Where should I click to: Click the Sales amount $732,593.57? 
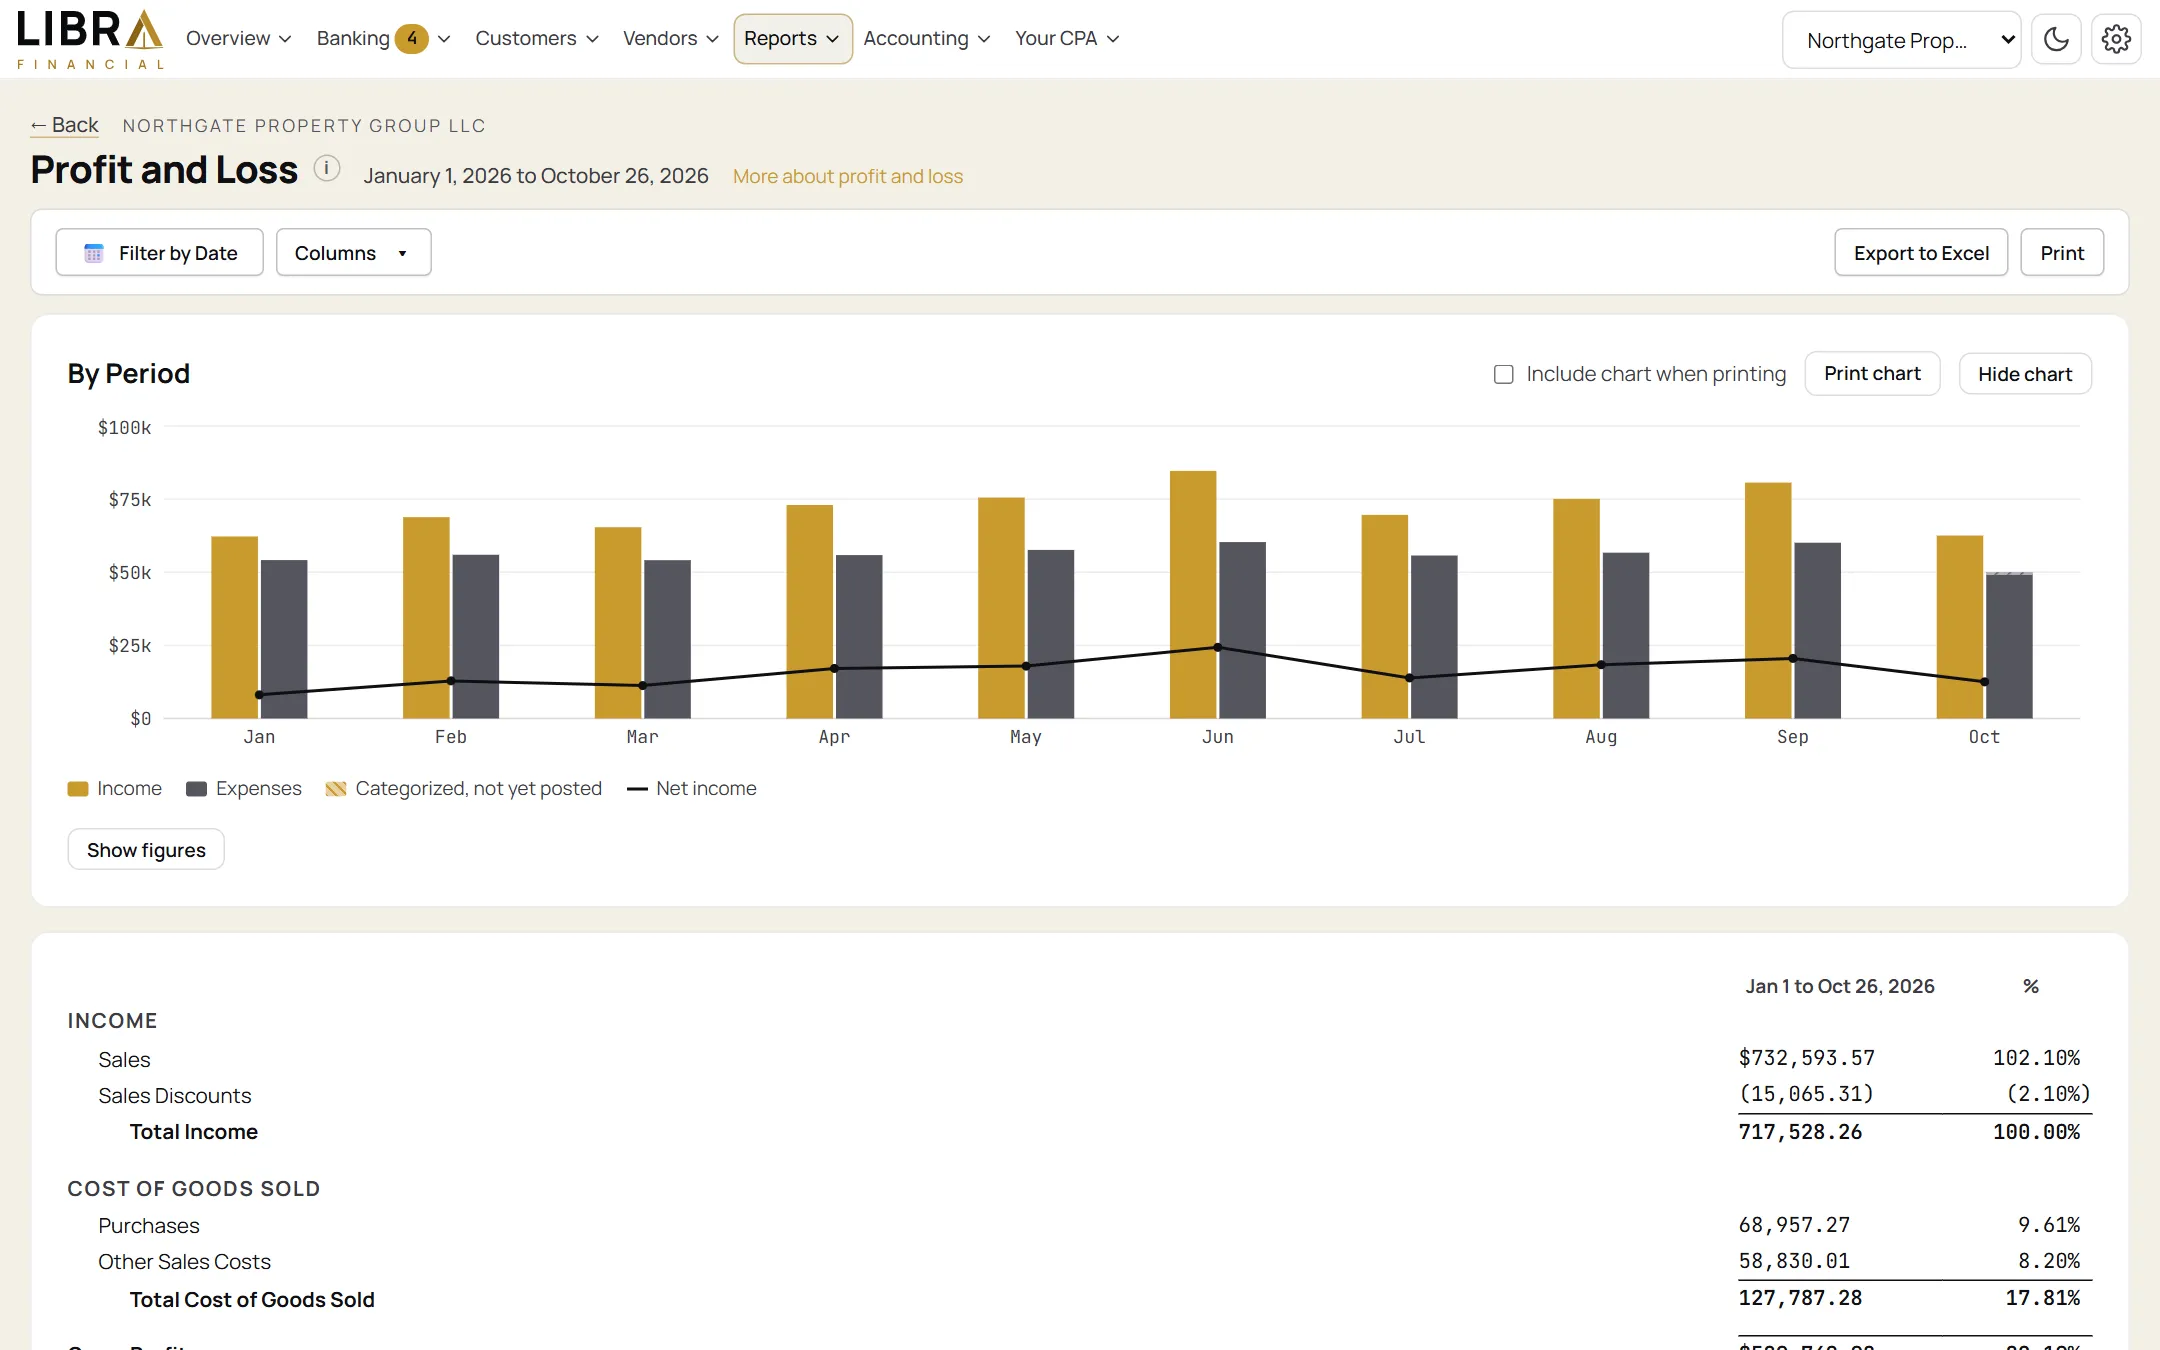point(1806,1058)
